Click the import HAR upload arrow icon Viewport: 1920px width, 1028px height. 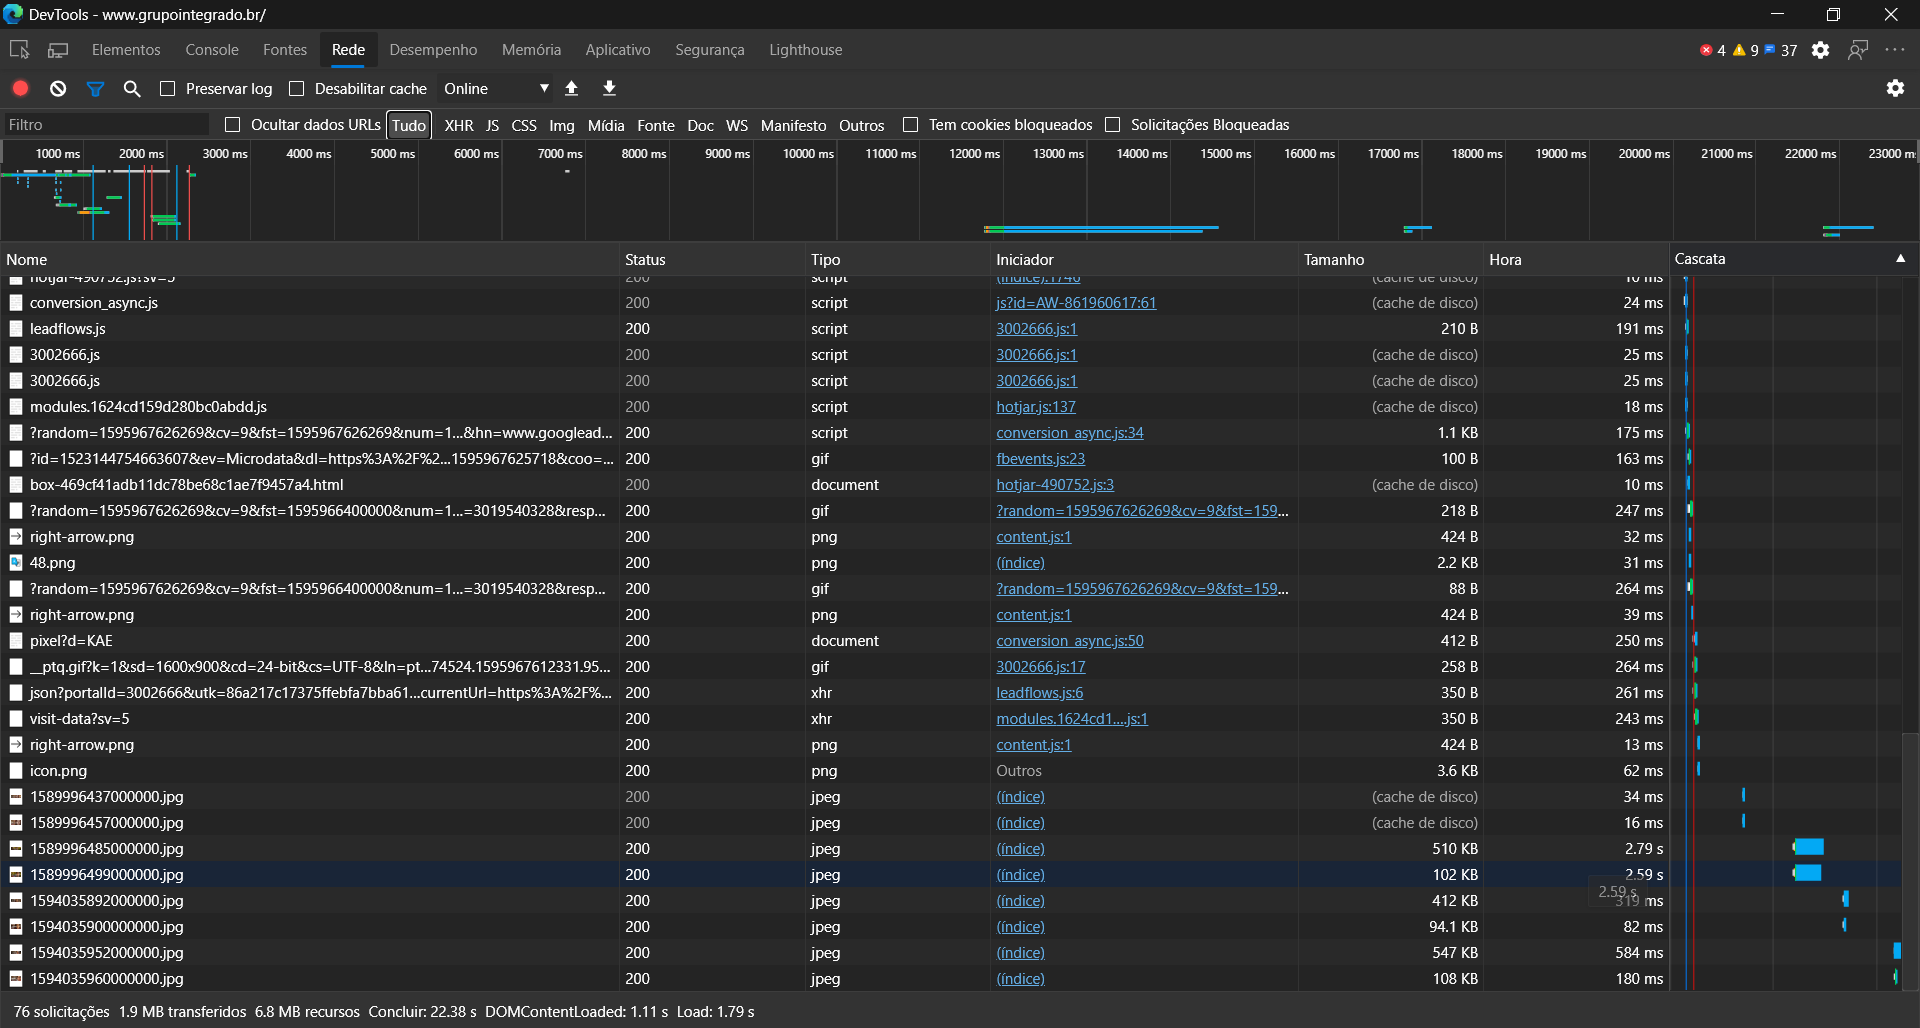pos(572,88)
